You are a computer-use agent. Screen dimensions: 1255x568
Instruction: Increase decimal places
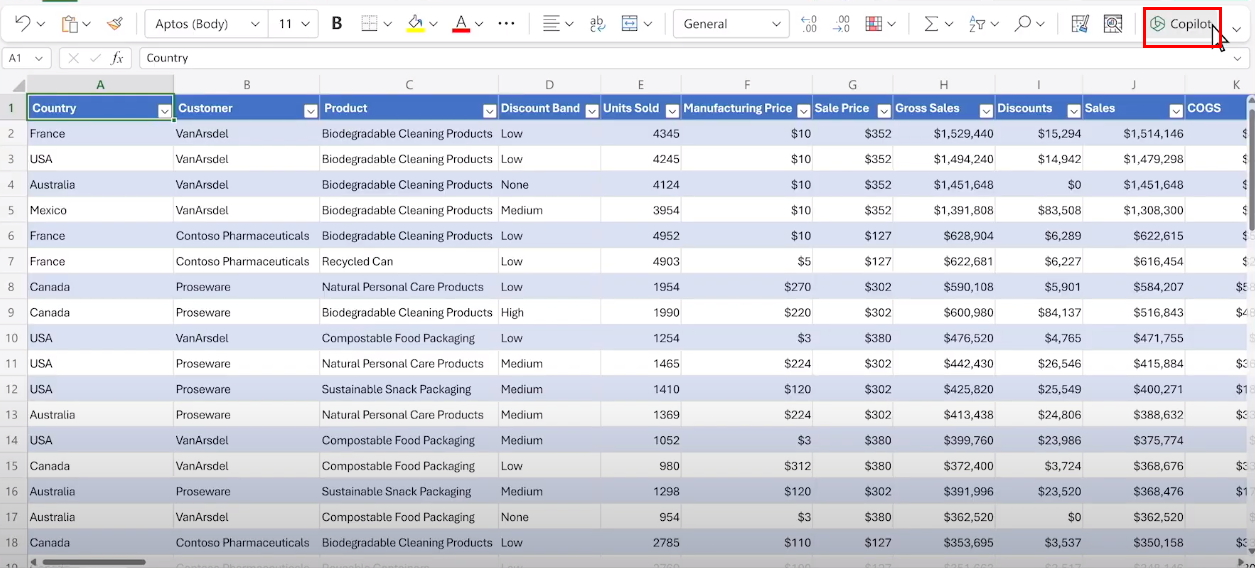coord(809,23)
